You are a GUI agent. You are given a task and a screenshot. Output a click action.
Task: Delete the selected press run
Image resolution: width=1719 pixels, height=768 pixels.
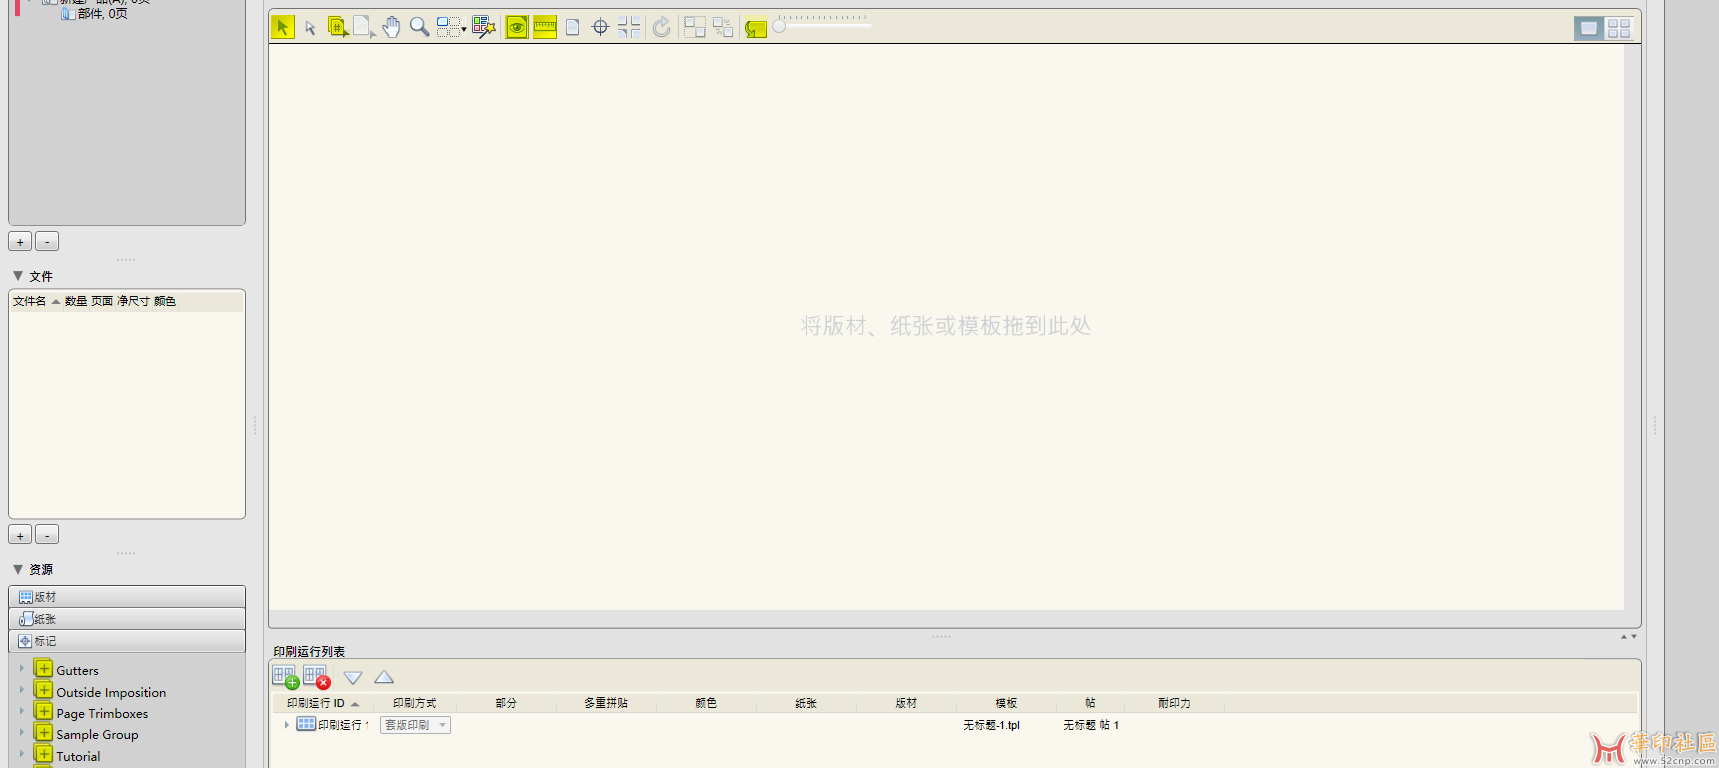tap(316, 677)
